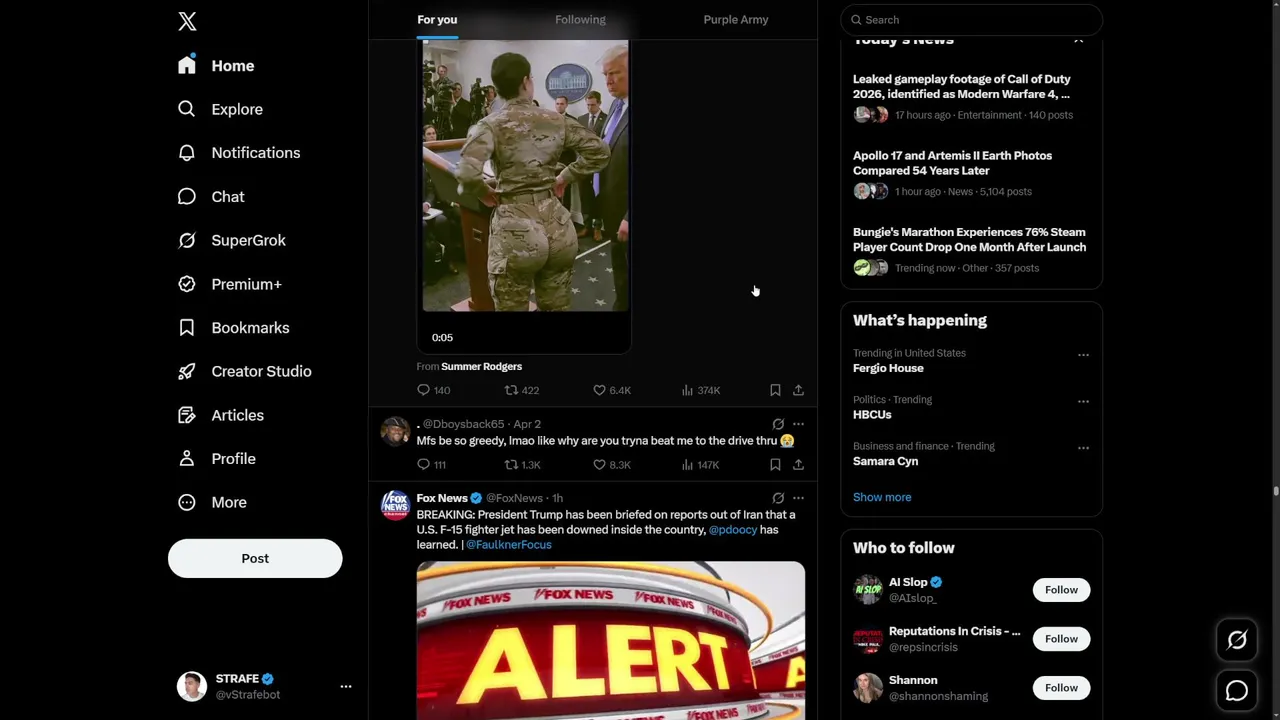This screenshot has height=720, width=1280.
Task: Open Profile in the sidebar
Action: (x=218, y=458)
